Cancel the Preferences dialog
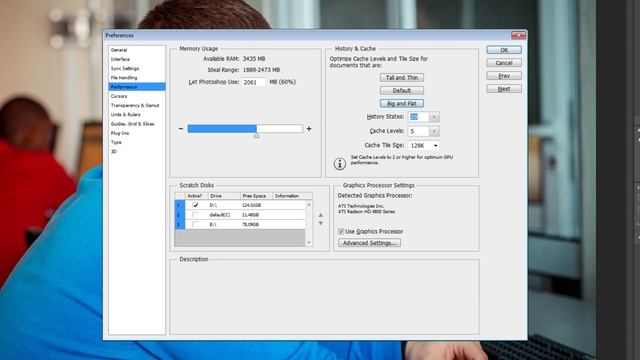The image size is (640, 360). [x=504, y=63]
